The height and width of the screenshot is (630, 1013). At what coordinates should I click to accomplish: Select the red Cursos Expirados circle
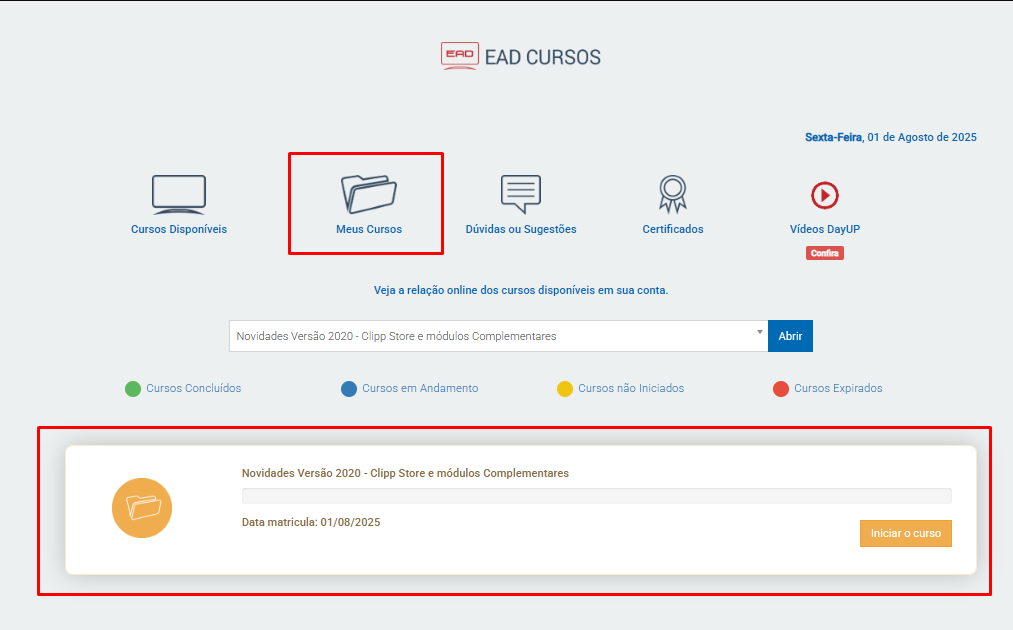pyautogui.click(x=781, y=389)
